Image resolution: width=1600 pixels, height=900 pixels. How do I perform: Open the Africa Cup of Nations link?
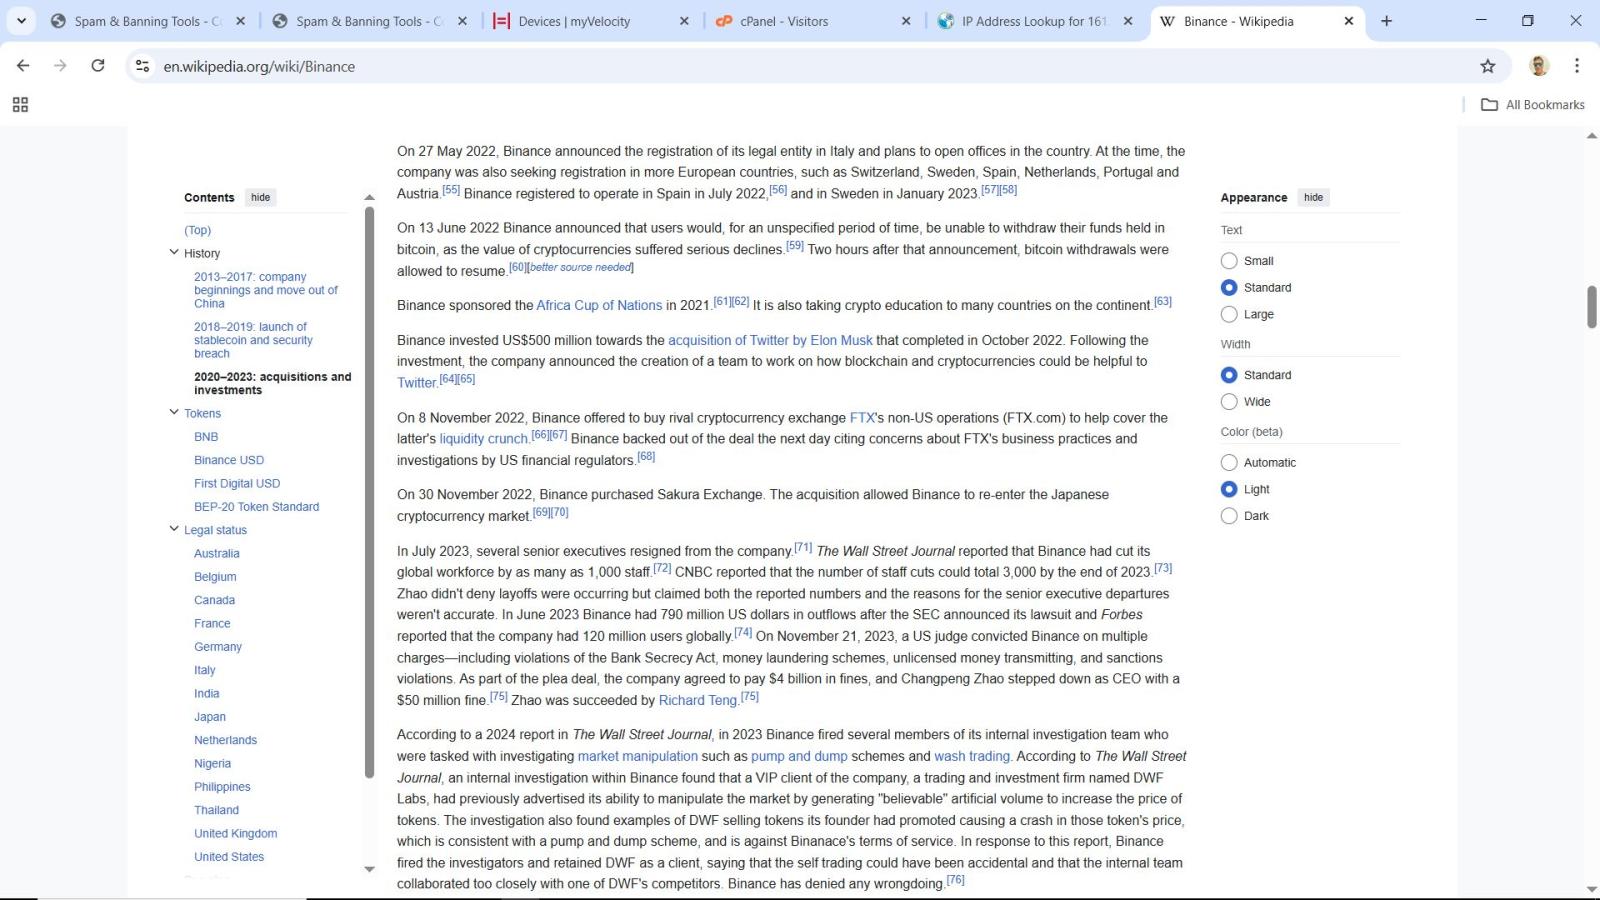[x=599, y=306]
